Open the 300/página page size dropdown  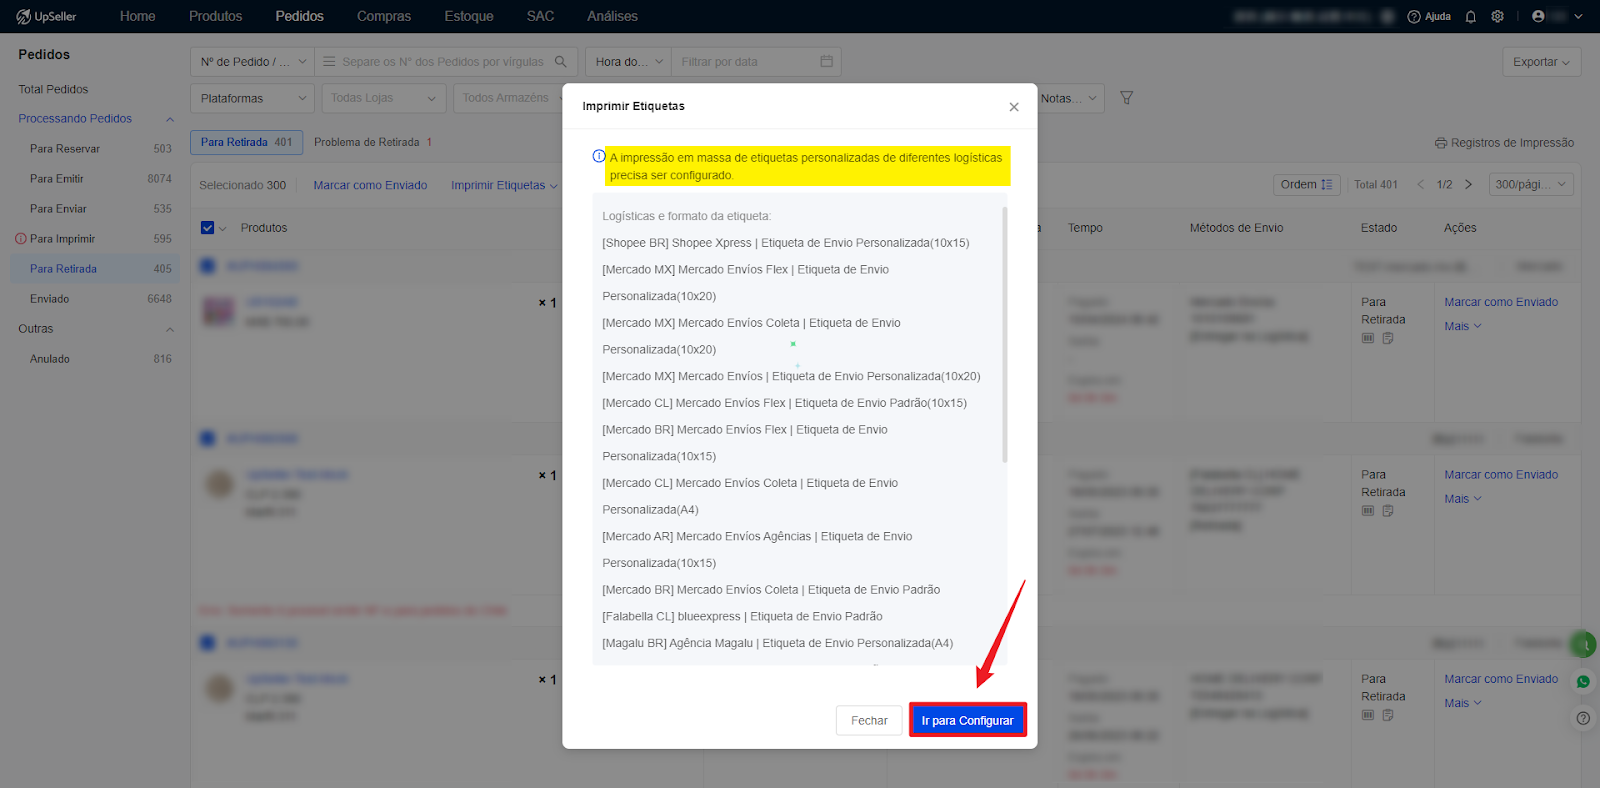click(x=1531, y=185)
